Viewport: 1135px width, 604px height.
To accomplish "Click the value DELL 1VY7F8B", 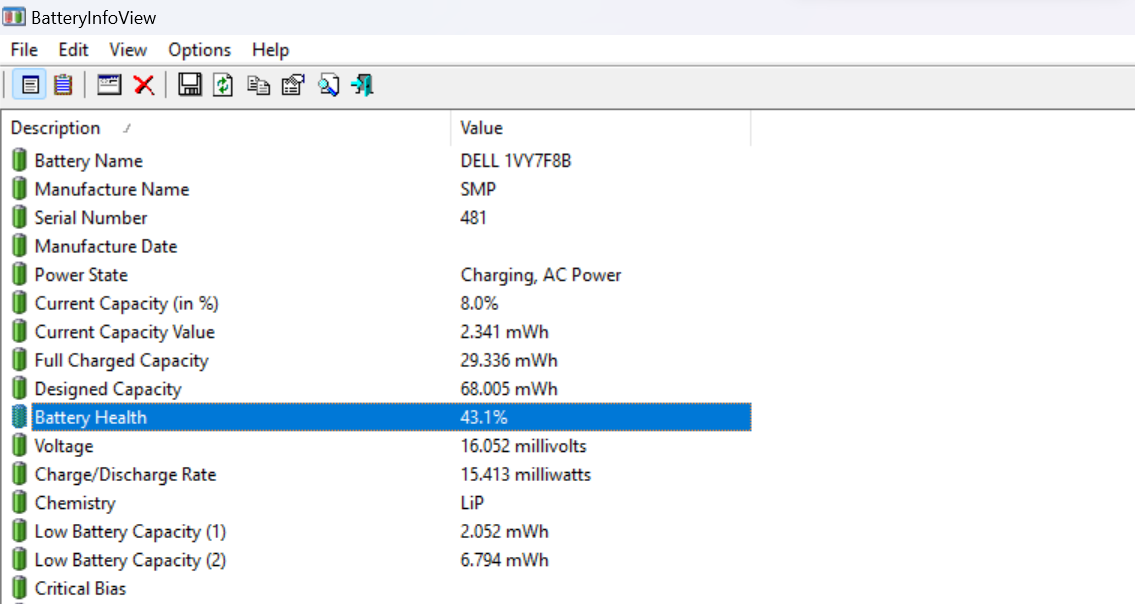I will [516, 161].
